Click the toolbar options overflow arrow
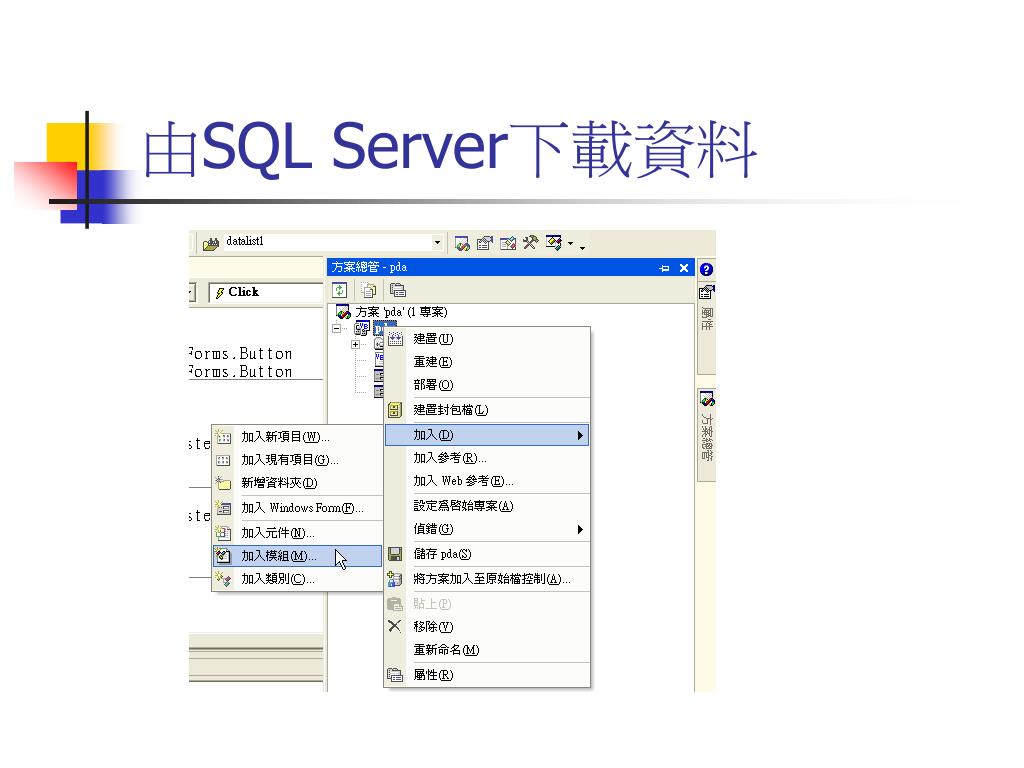This screenshot has height=768, width=1024. pos(582,247)
